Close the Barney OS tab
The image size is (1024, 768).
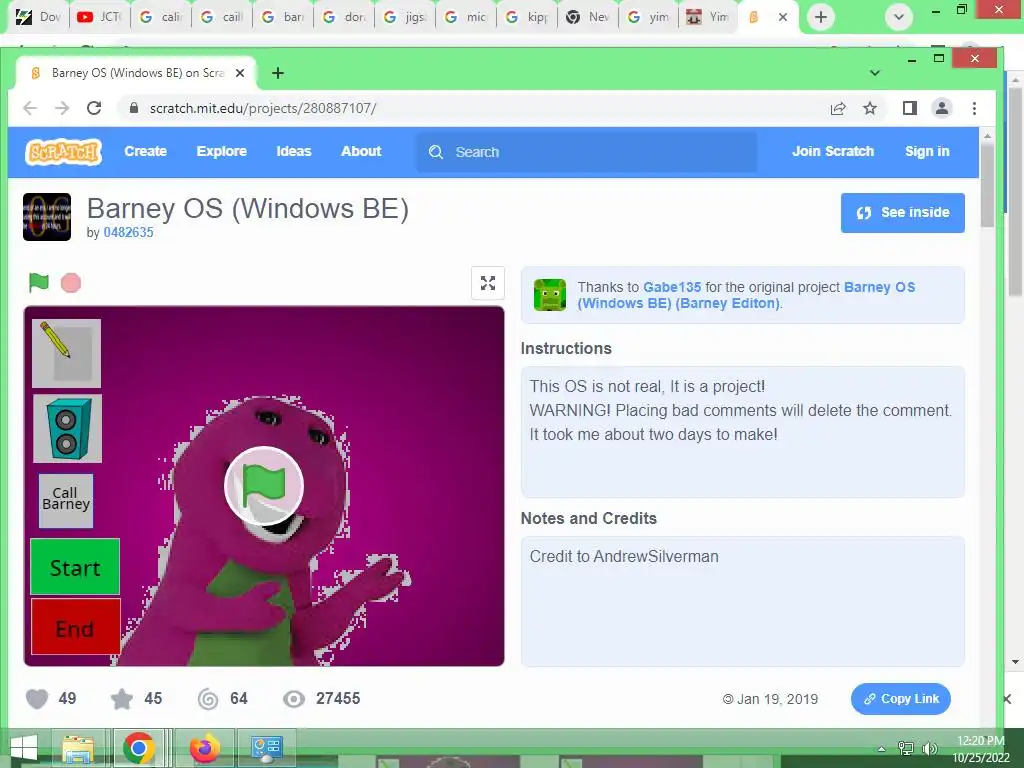[x=240, y=73]
